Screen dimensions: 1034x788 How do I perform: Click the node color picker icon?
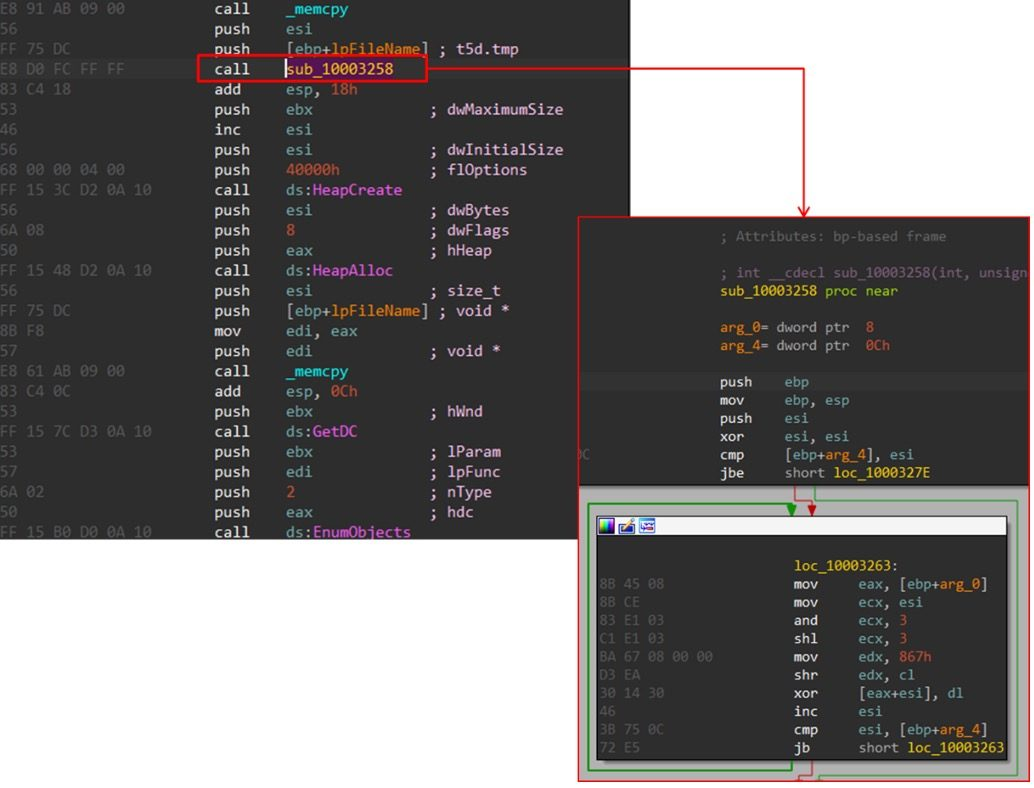coord(606,526)
